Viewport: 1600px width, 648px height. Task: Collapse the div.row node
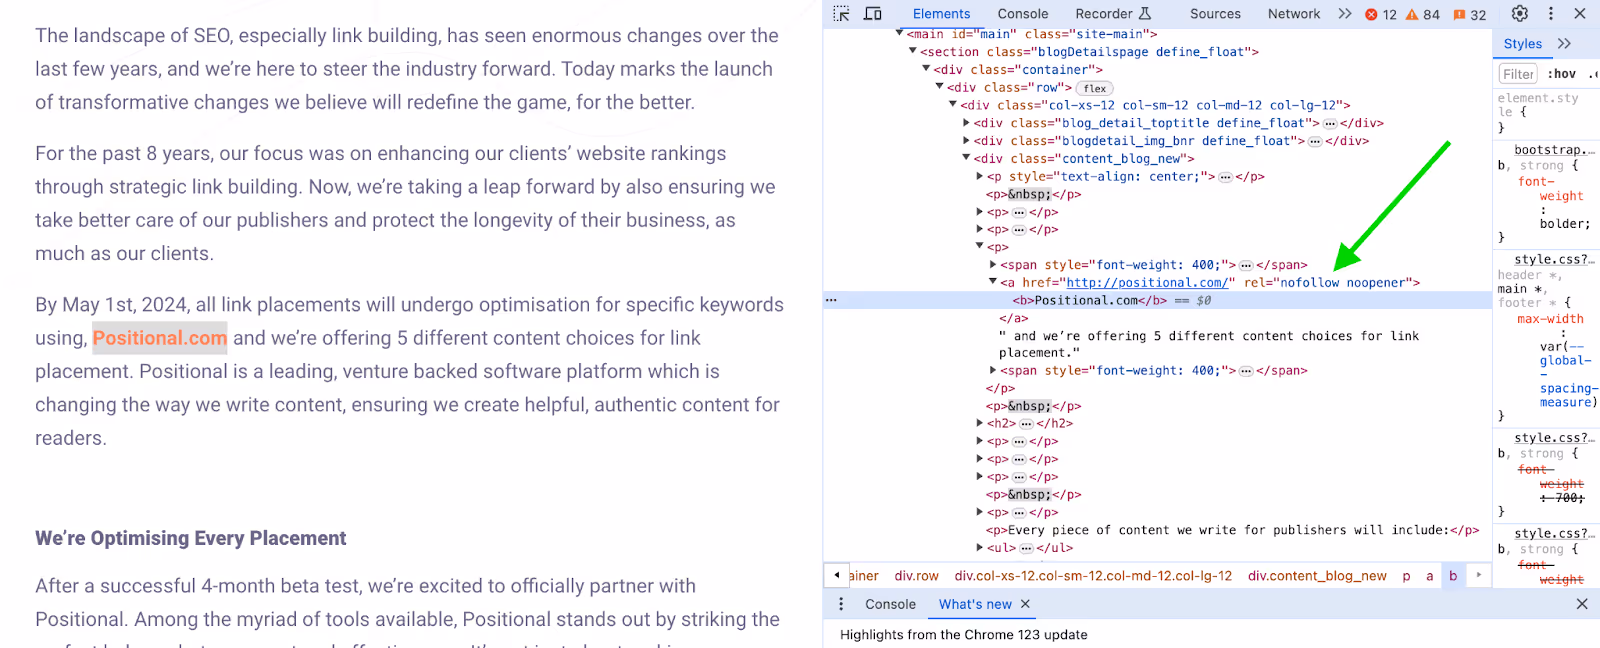point(939,87)
